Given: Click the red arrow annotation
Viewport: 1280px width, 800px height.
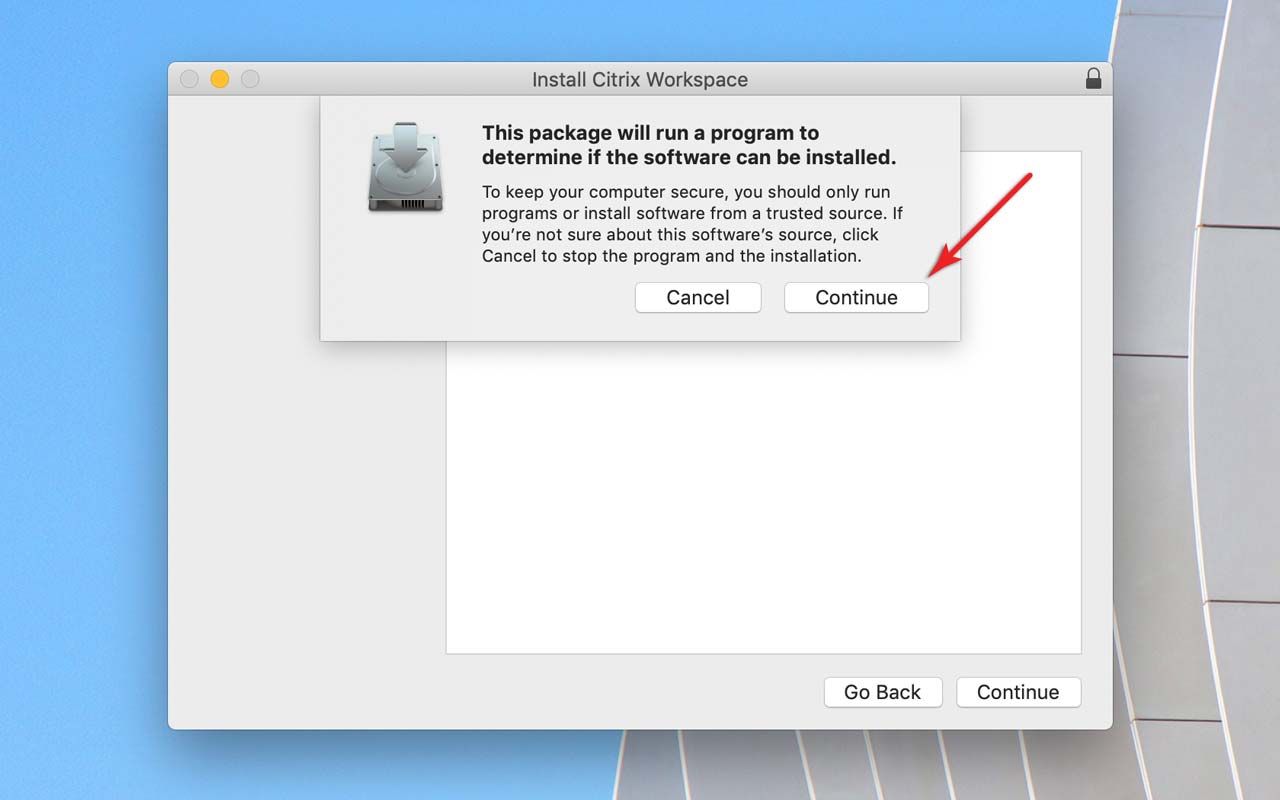Looking at the screenshot, I should click(979, 226).
